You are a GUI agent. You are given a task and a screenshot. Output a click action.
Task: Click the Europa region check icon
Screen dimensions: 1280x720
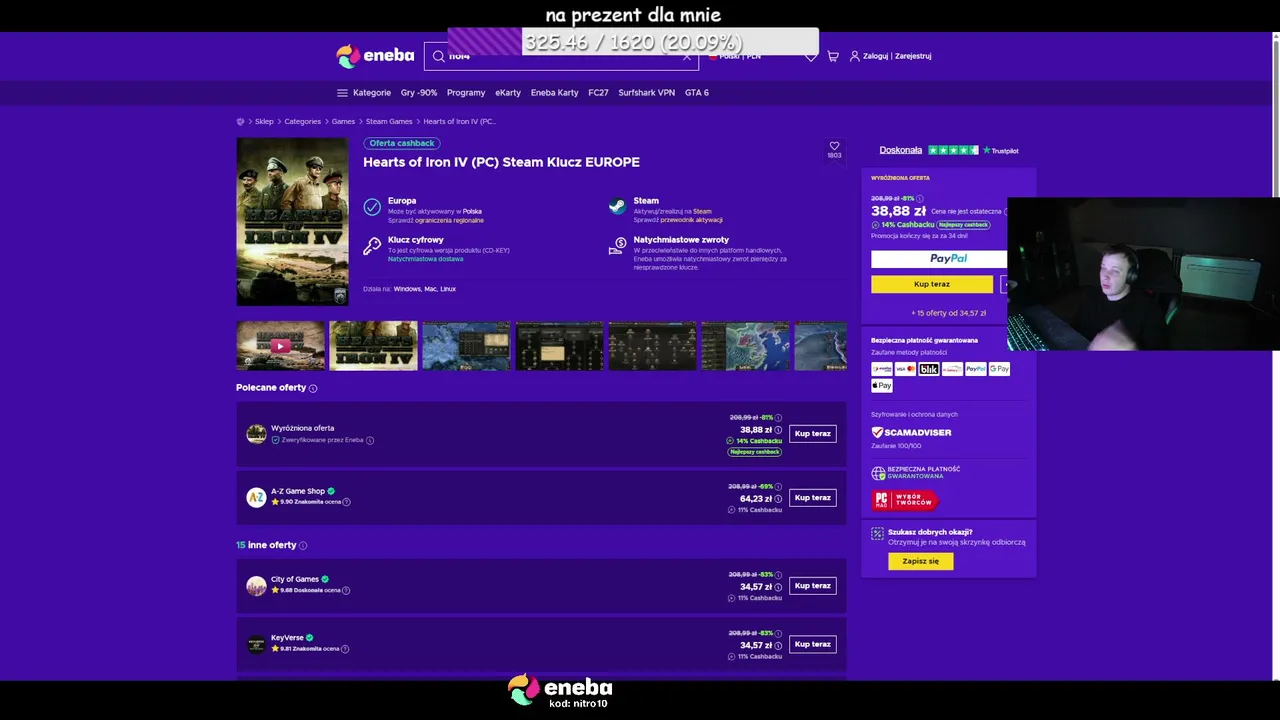click(x=372, y=206)
